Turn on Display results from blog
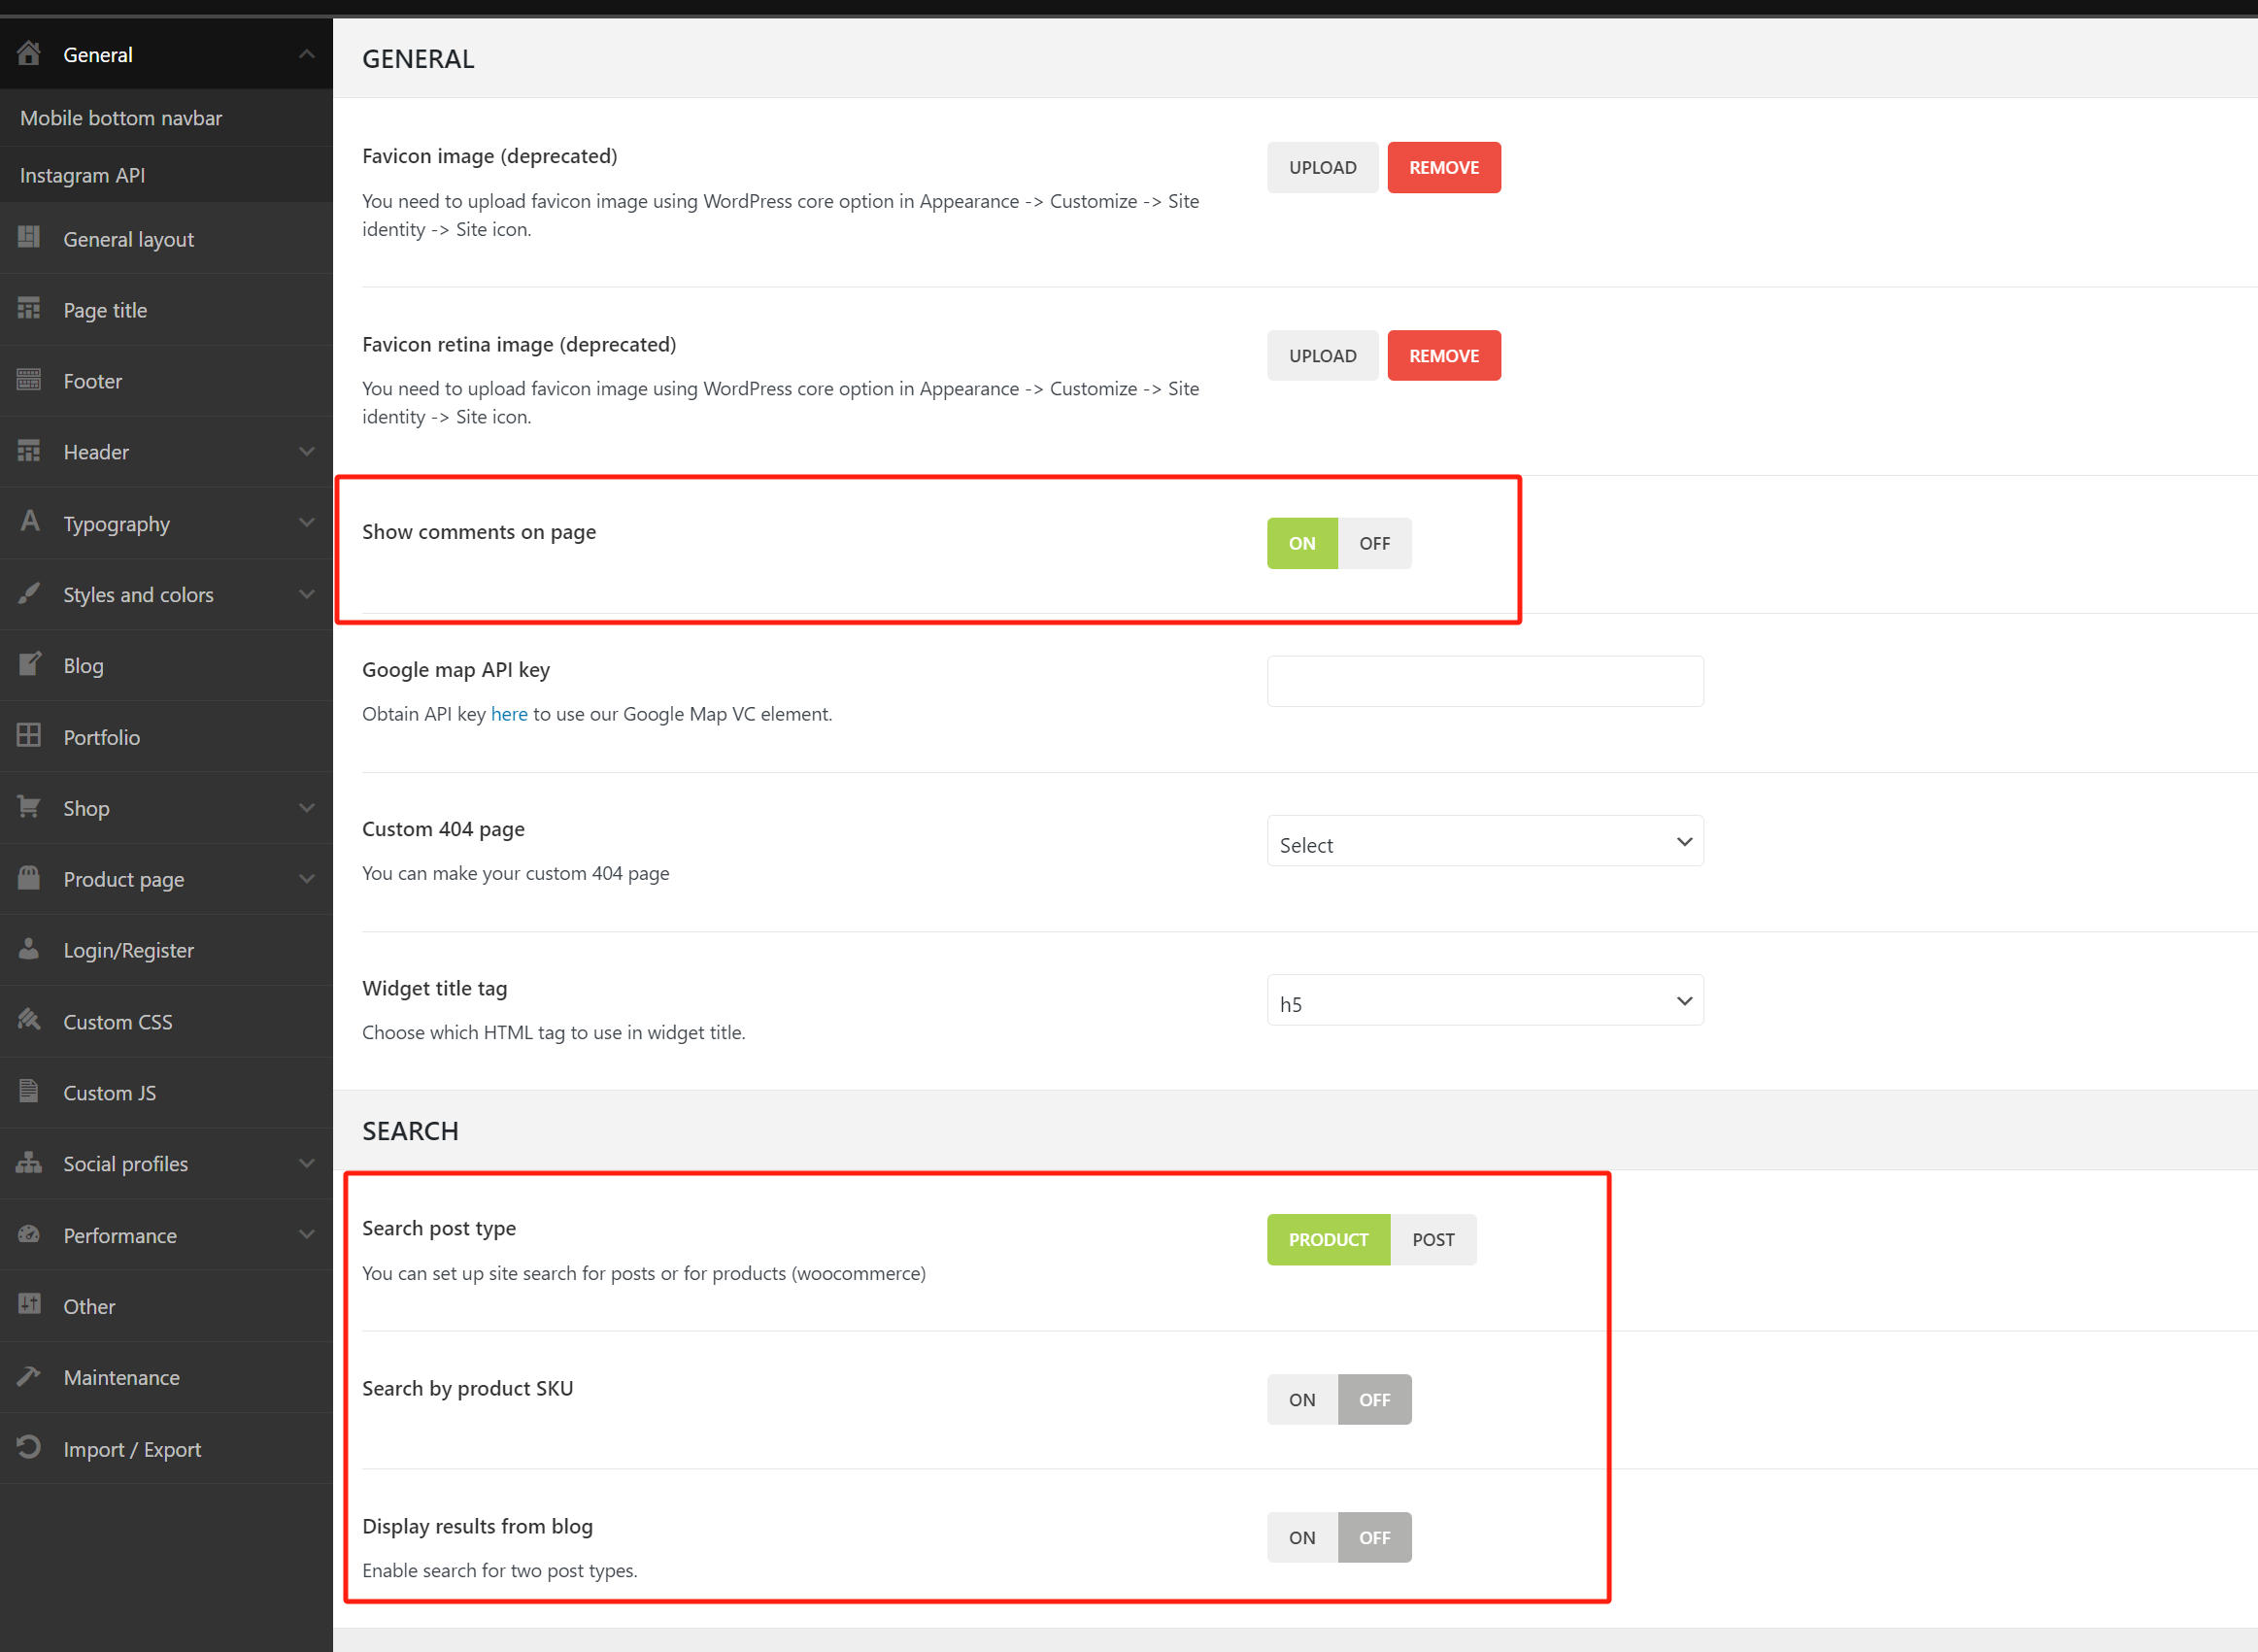 pyautogui.click(x=1301, y=1537)
